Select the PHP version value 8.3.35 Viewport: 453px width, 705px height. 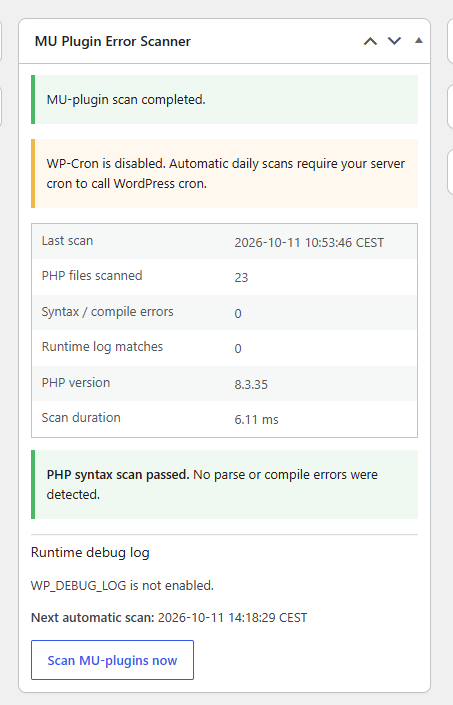(251, 385)
